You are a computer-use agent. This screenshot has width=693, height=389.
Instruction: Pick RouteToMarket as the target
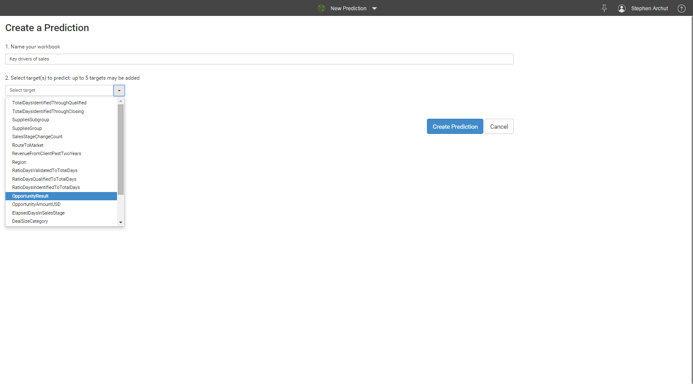click(x=61, y=145)
